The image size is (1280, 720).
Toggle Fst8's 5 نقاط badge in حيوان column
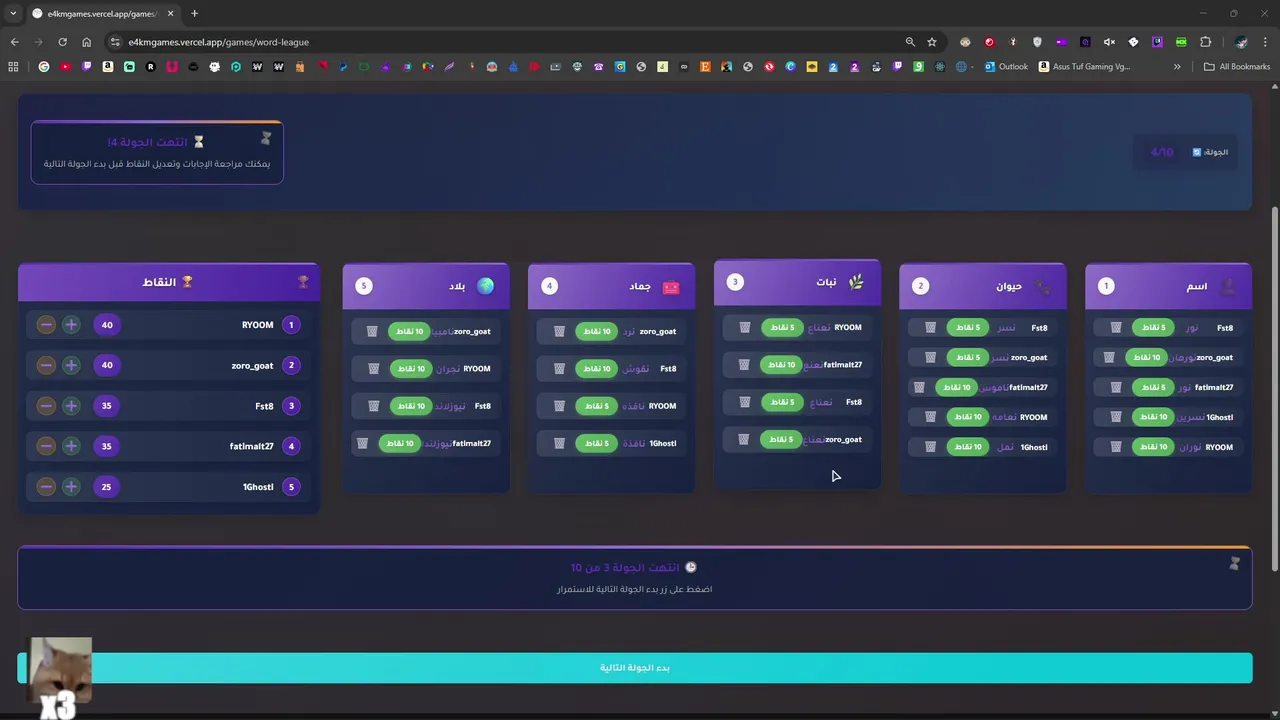(968, 327)
